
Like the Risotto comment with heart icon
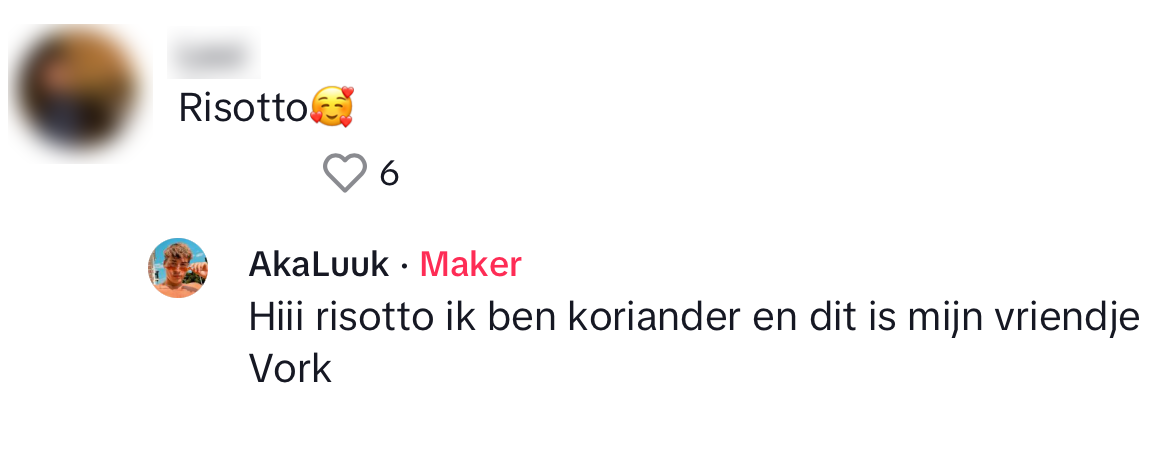[x=345, y=173]
